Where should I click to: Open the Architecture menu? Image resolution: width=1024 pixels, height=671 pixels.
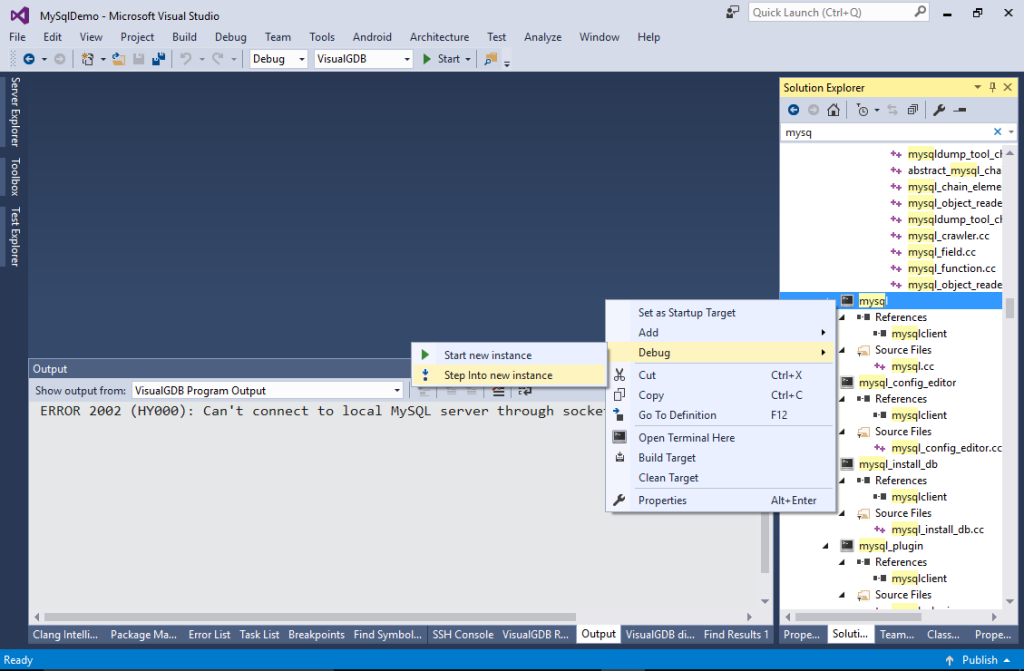coord(439,37)
